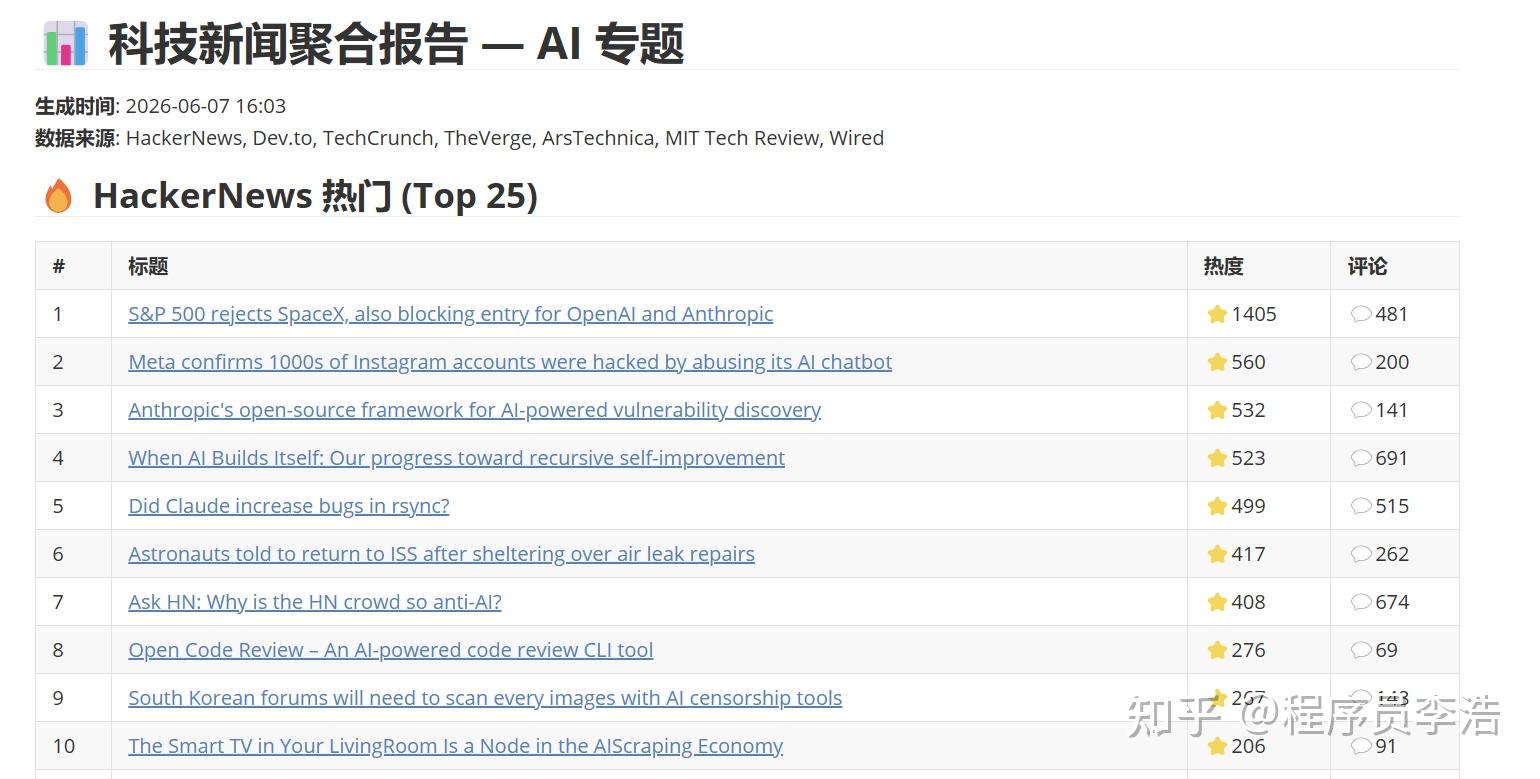The width and height of the screenshot is (1540, 779).
Task: Click the comment bubble in the rsync row
Action: [x=1361, y=506]
